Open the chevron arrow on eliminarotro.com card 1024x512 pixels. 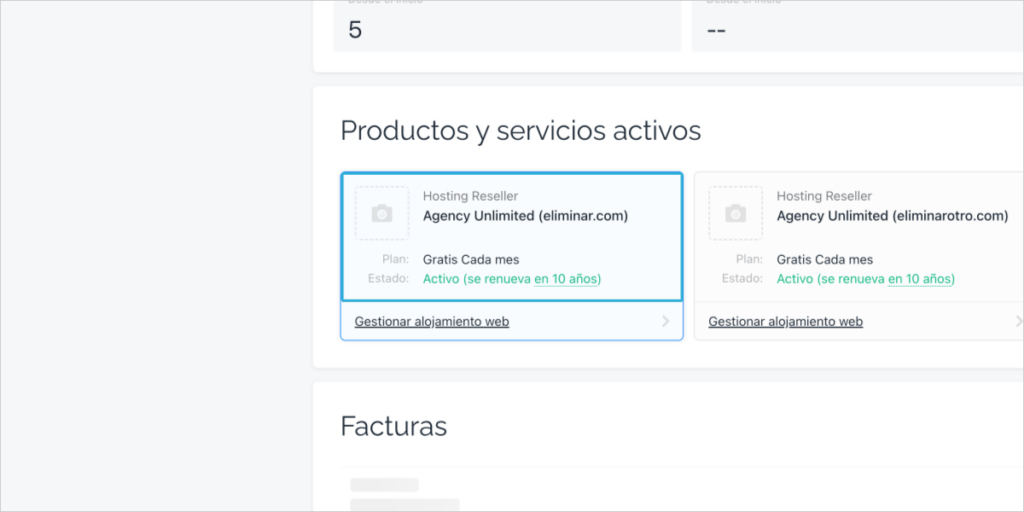pyautogui.click(x=1019, y=321)
